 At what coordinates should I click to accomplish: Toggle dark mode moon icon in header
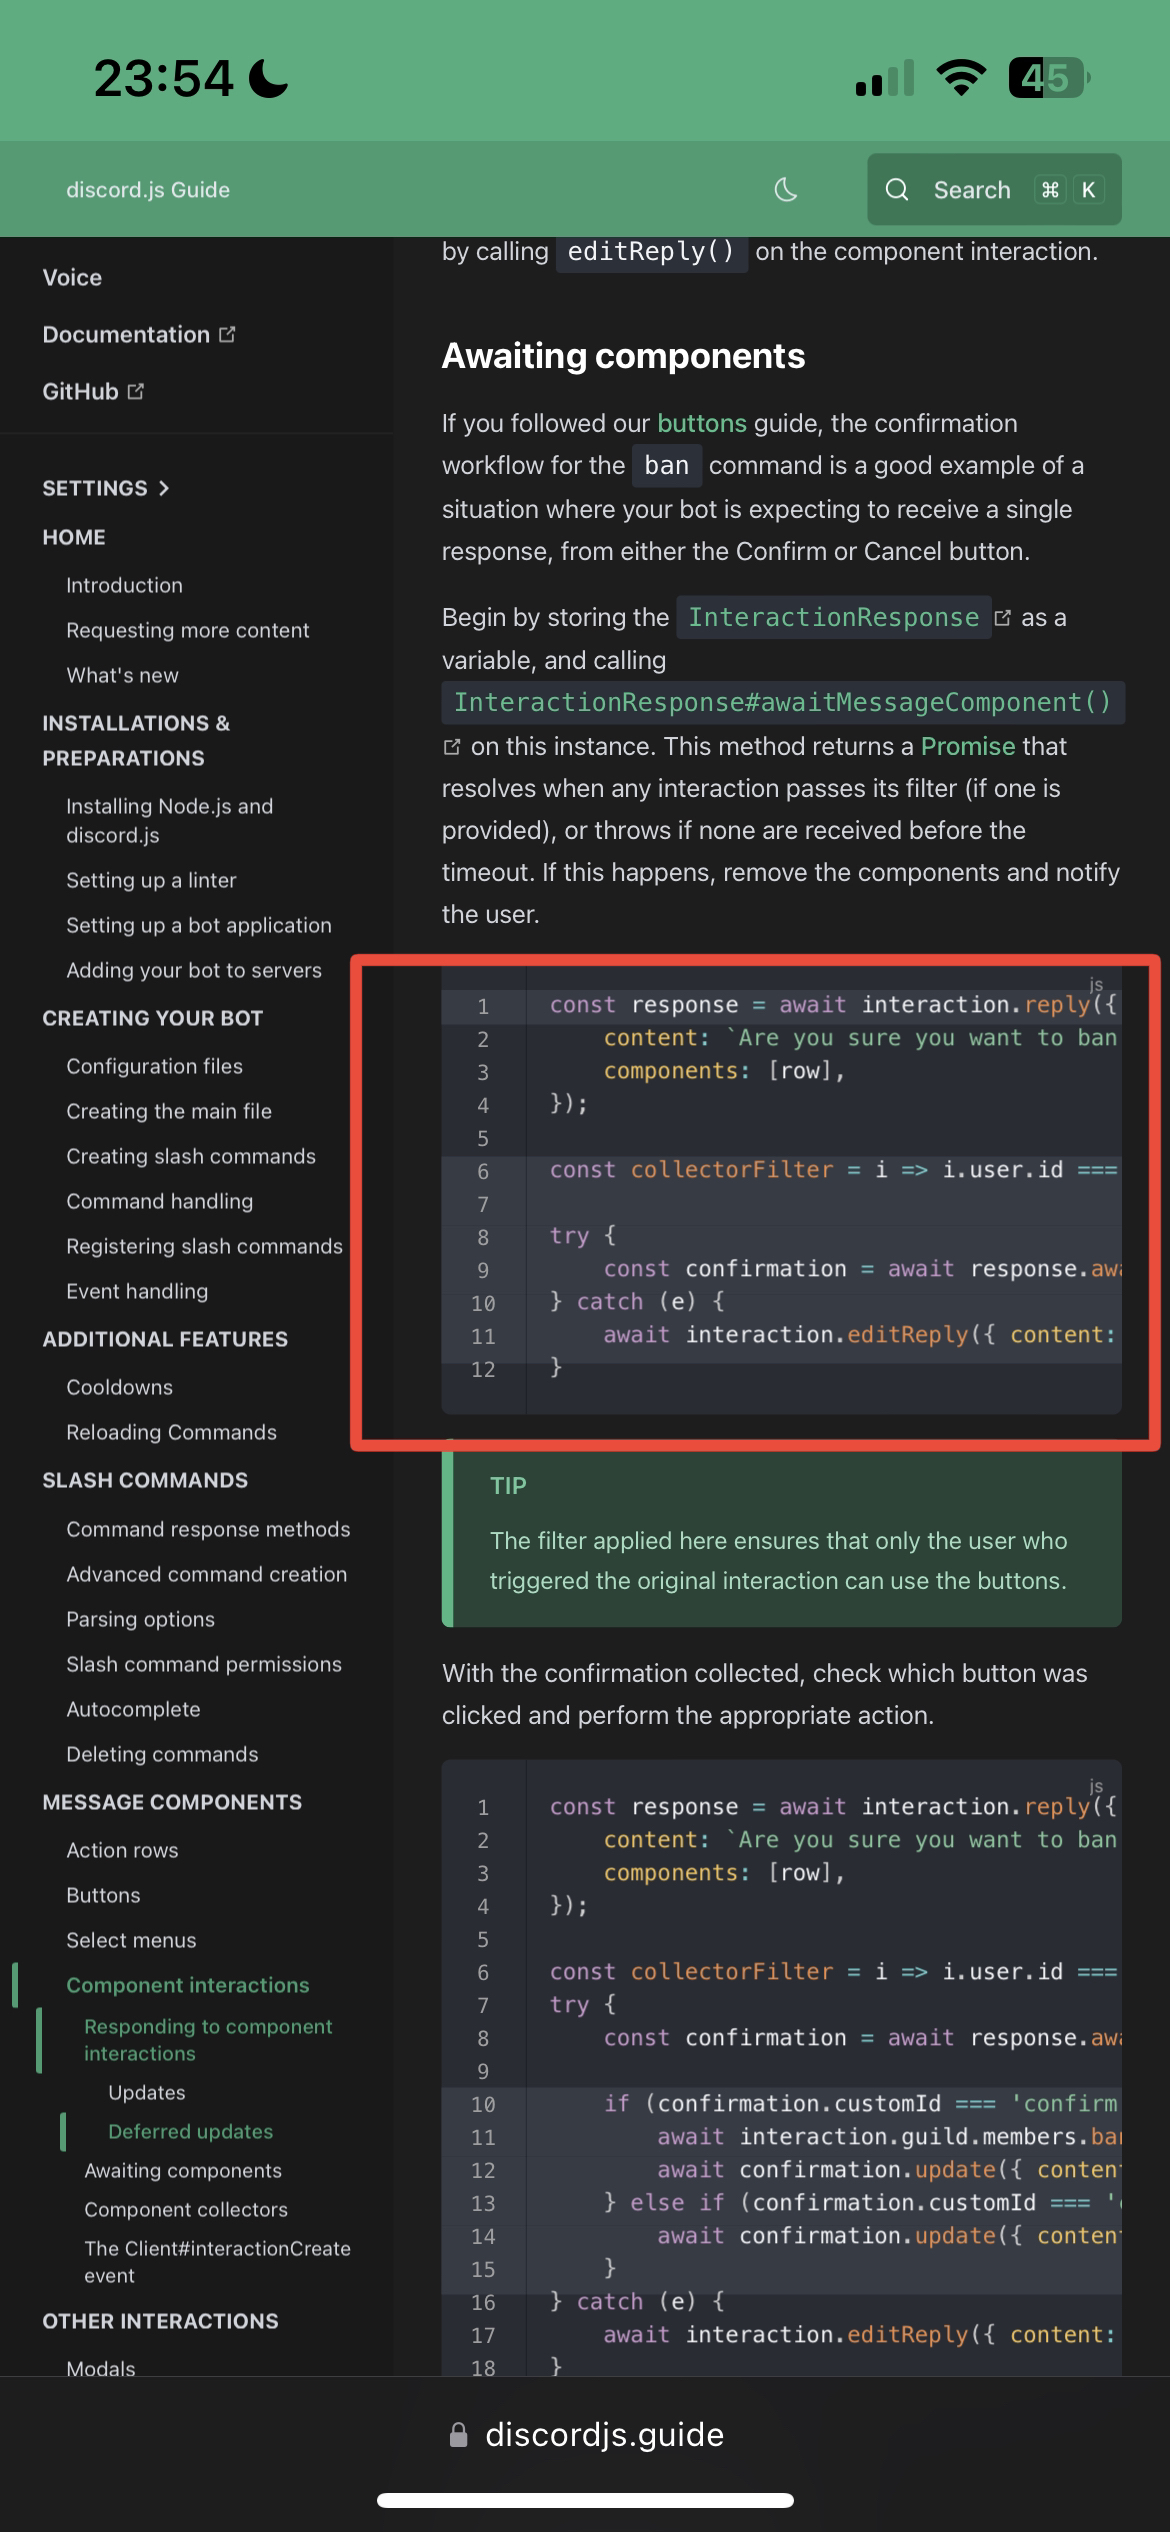[786, 190]
